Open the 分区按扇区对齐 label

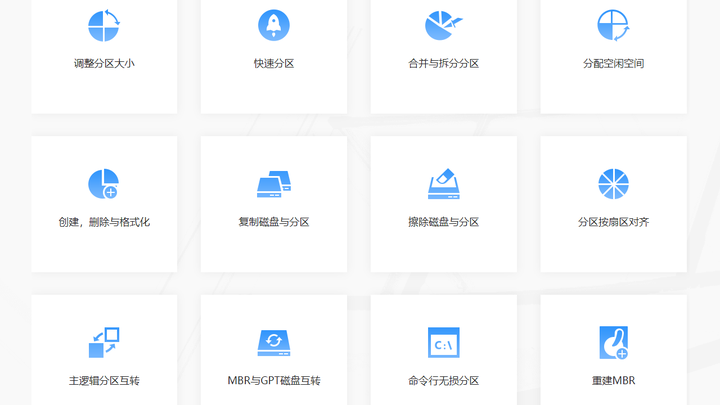(613, 222)
